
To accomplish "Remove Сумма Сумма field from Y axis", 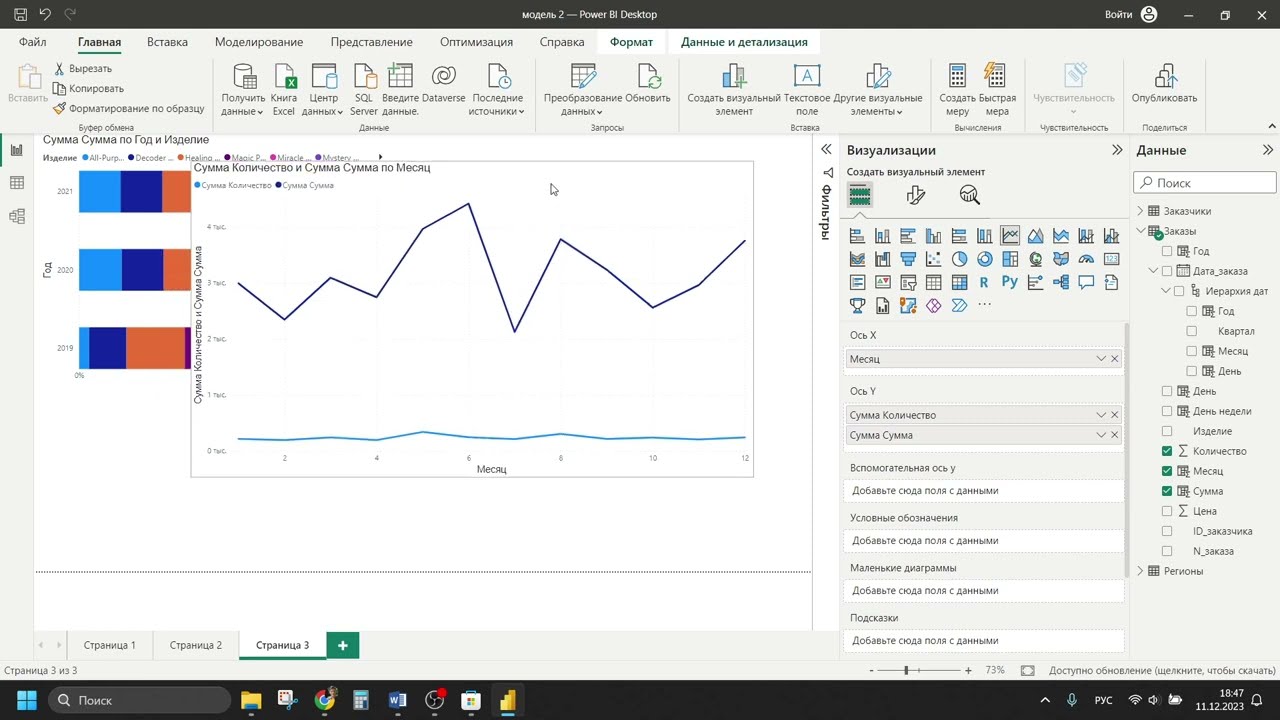I will [1115, 435].
